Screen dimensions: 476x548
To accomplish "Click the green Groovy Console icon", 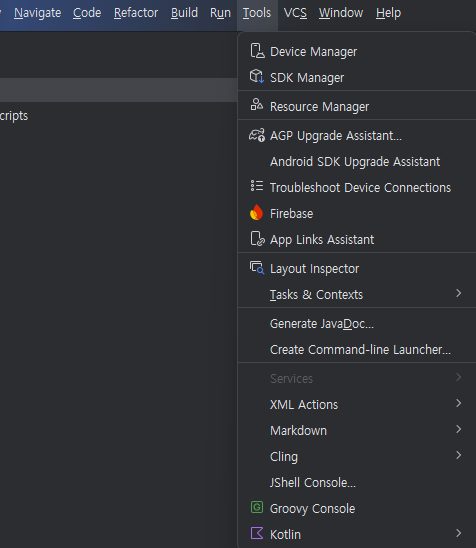I will pyautogui.click(x=257, y=507).
